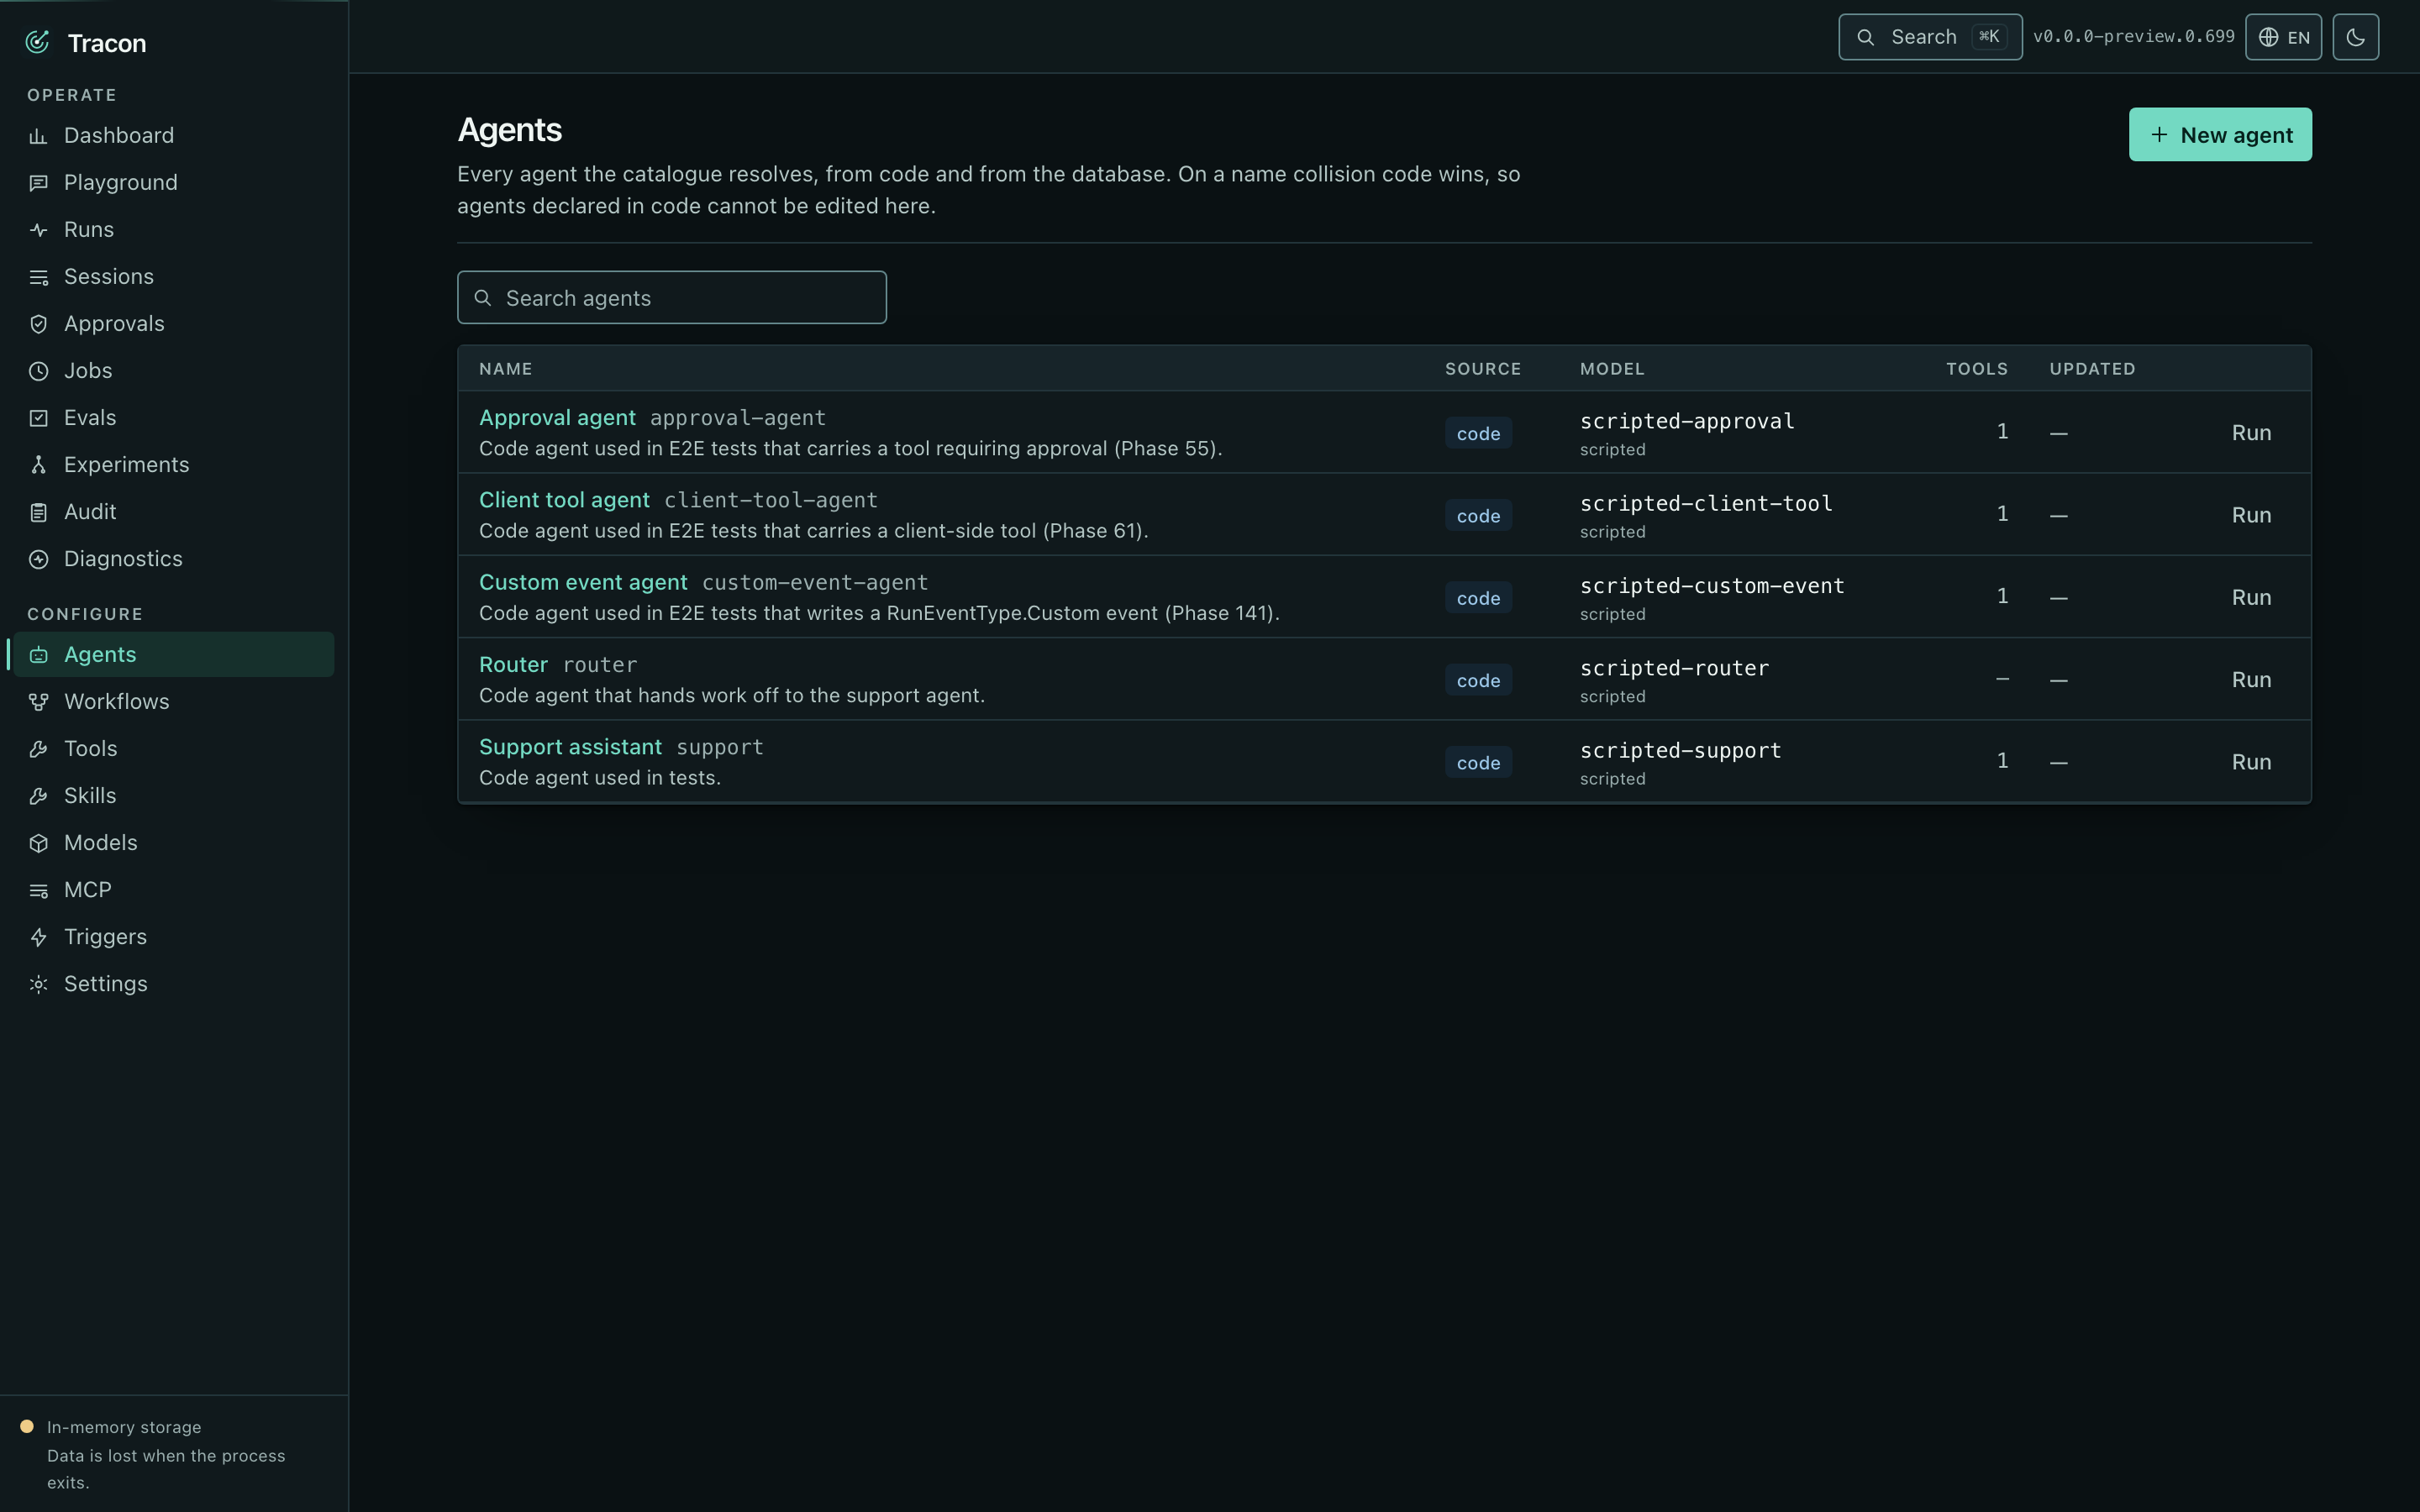Open Runs via its activity pulse icon
This screenshot has height=1512, width=2420.
[x=38, y=230]
